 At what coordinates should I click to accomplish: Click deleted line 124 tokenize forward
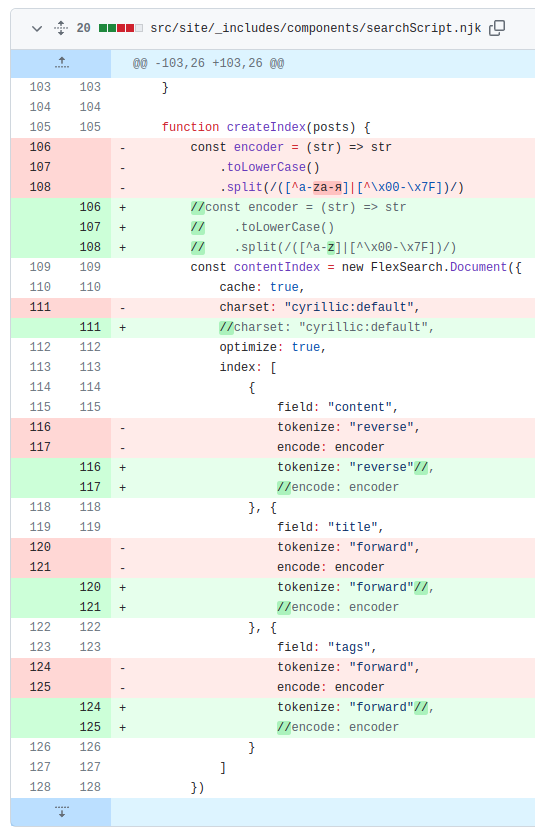pyautogui.click(x=348, y=667)
